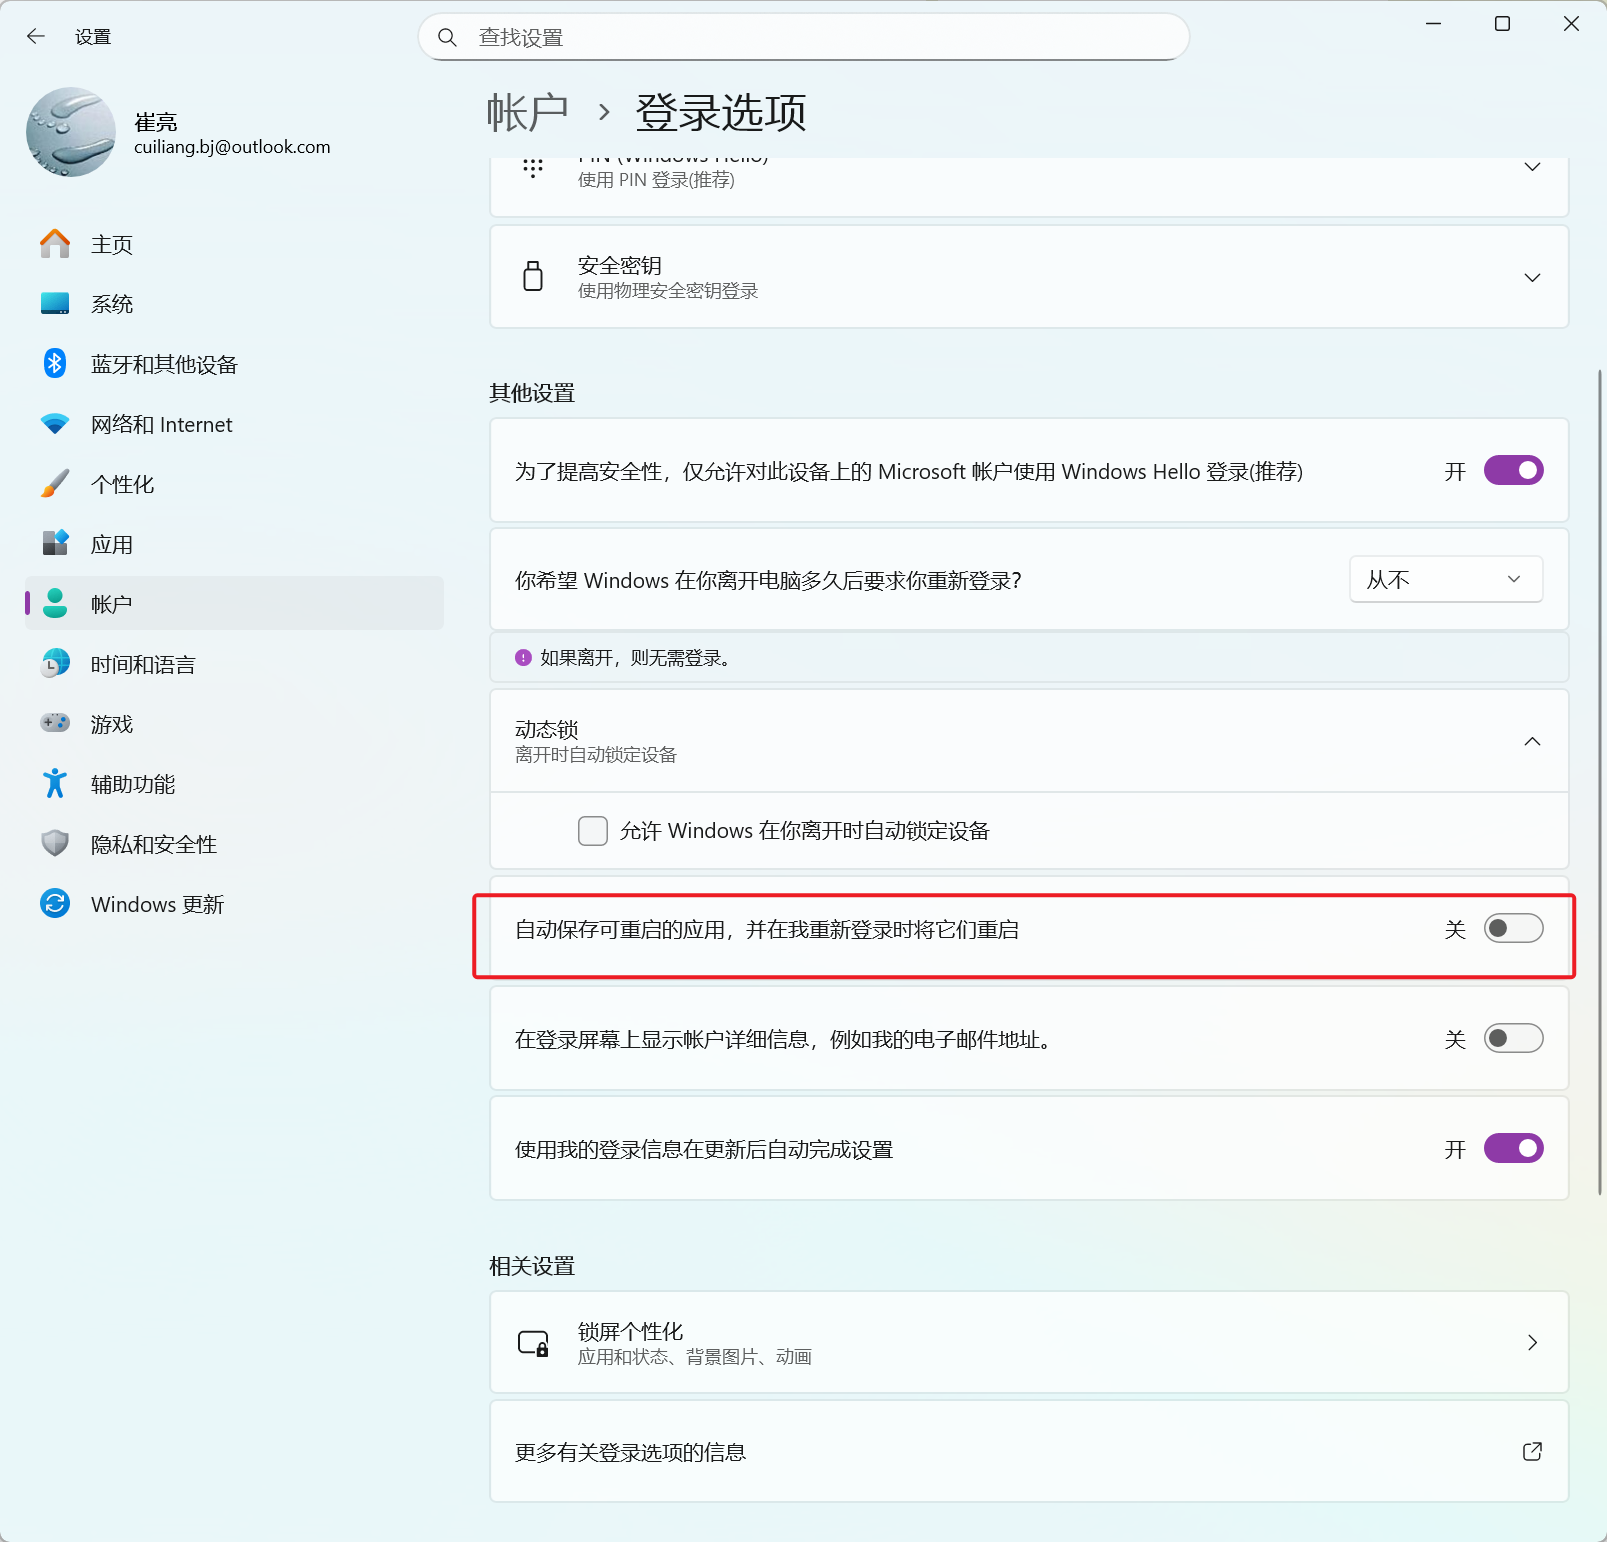Click the Time and language globe icon
Image resolution: width=1607 pixels, height=1542 pixels.
55,663
